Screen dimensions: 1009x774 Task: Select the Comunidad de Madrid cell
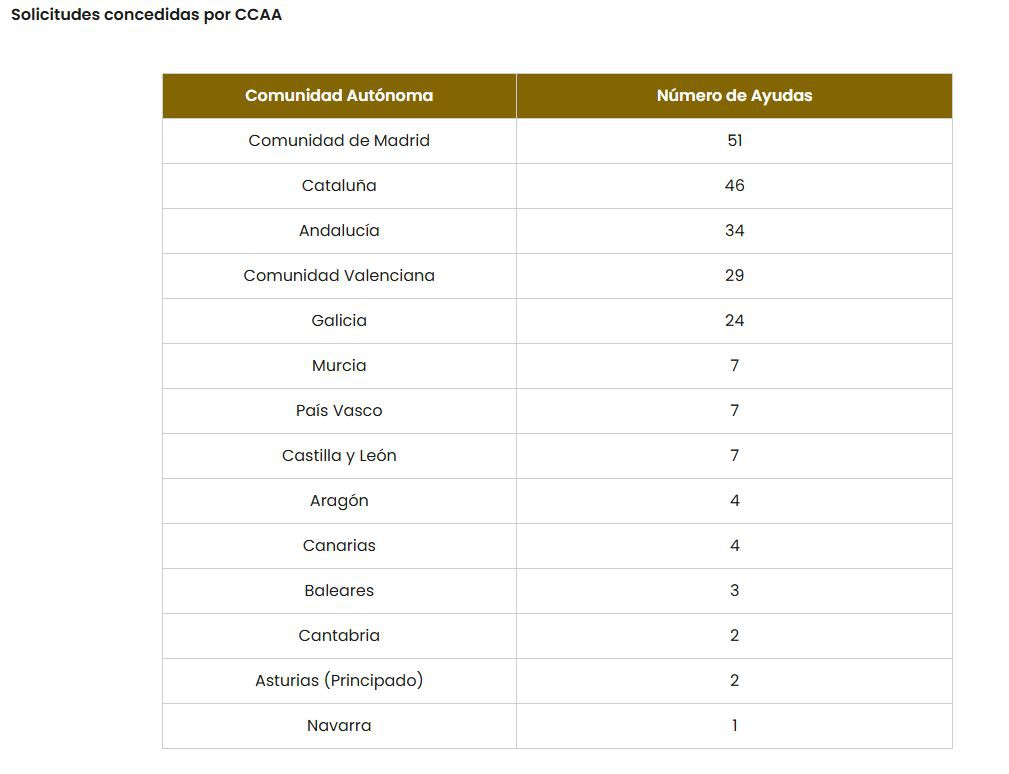pos(339,141)
